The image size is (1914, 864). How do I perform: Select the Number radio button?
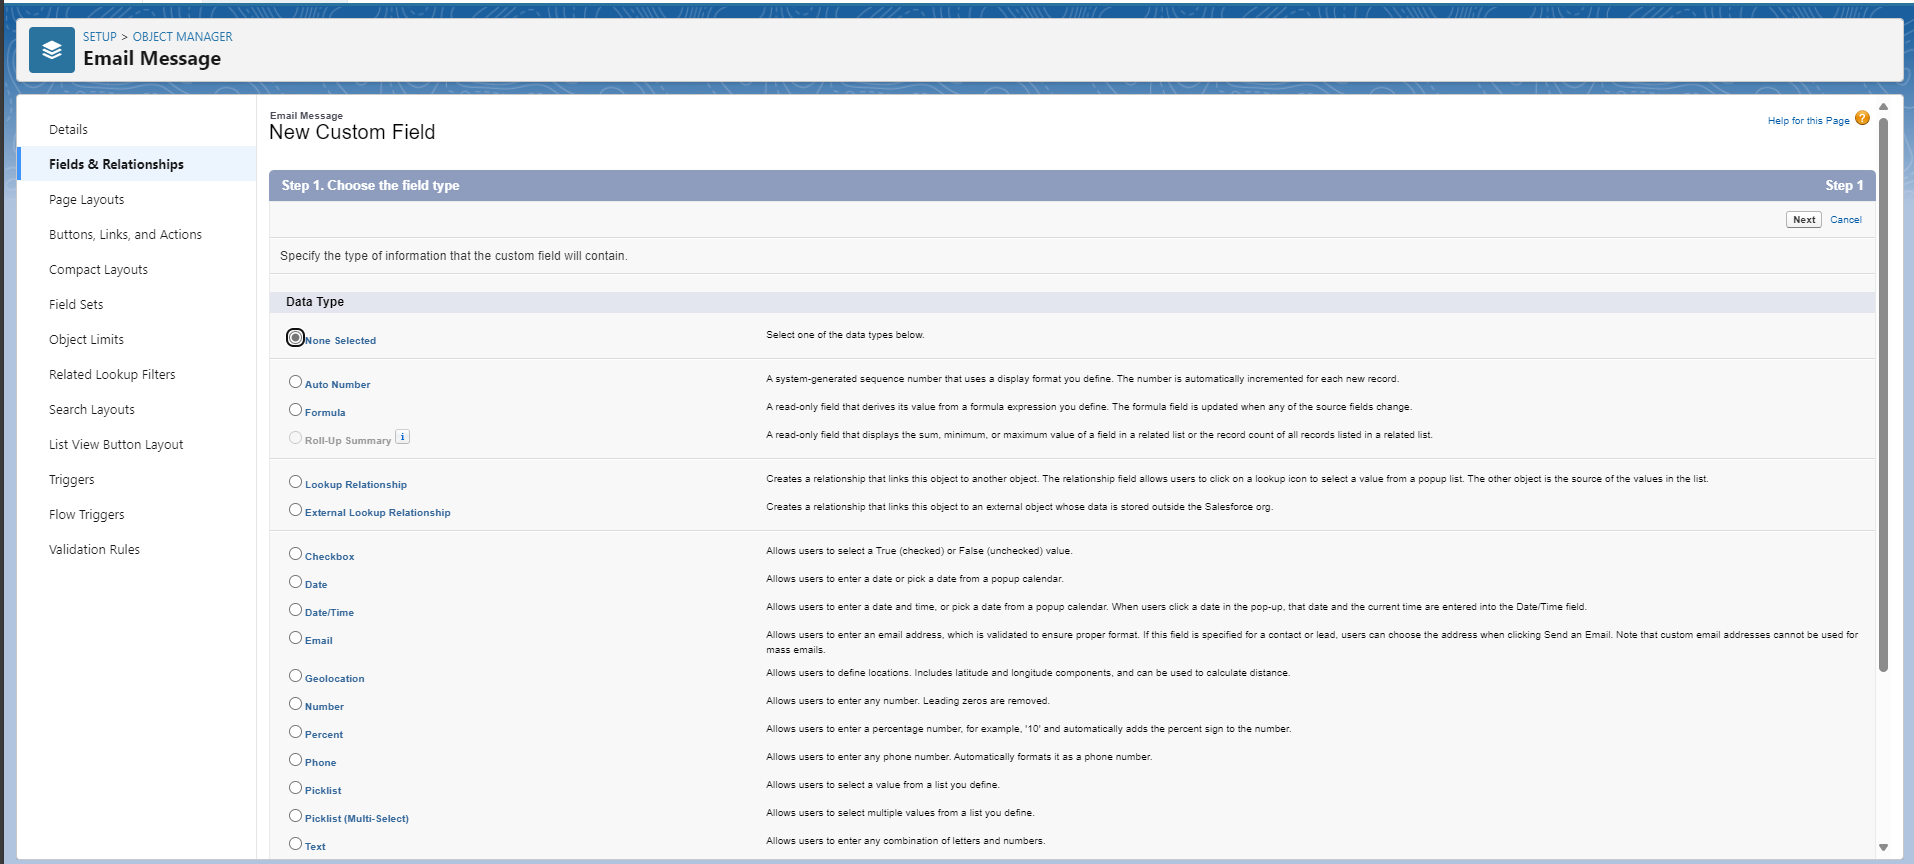coord(295,704)
